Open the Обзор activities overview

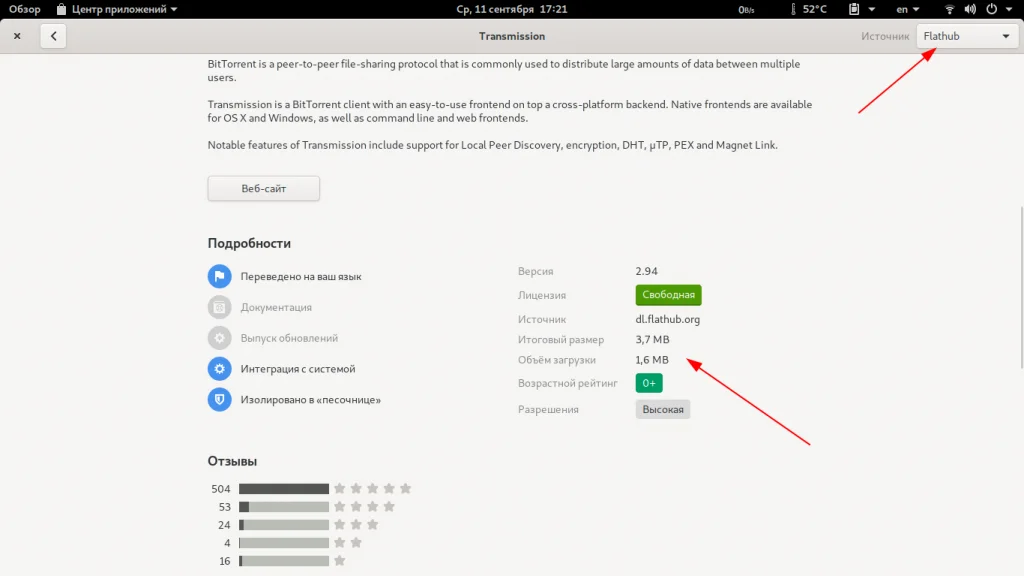(x=25, y=9)
